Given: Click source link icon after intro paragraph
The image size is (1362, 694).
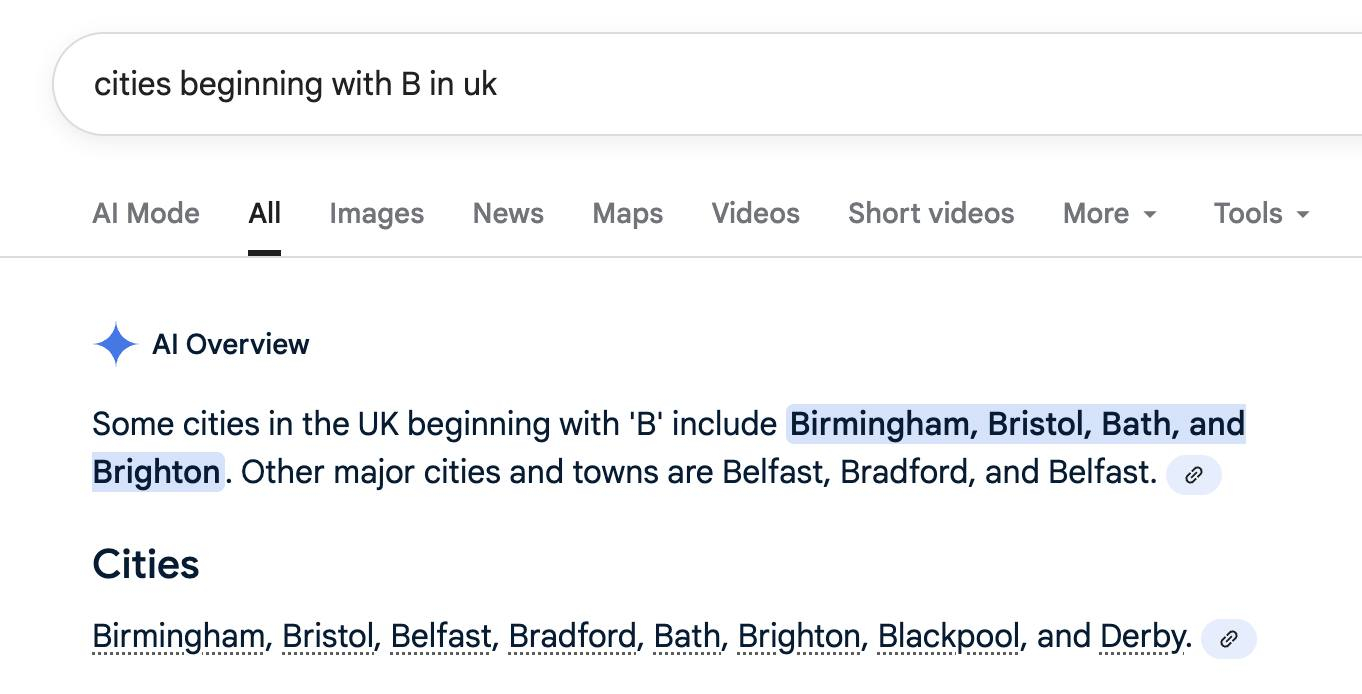Looking at the screenshot, I should 1193,475.
